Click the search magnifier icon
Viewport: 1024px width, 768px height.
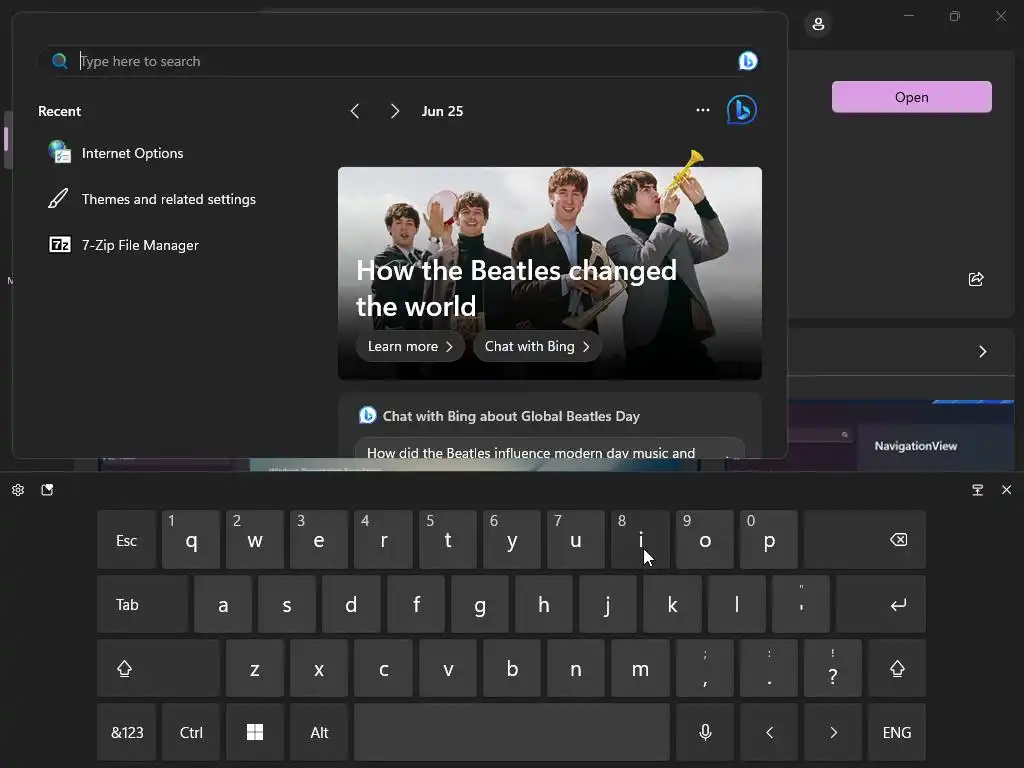59,61
